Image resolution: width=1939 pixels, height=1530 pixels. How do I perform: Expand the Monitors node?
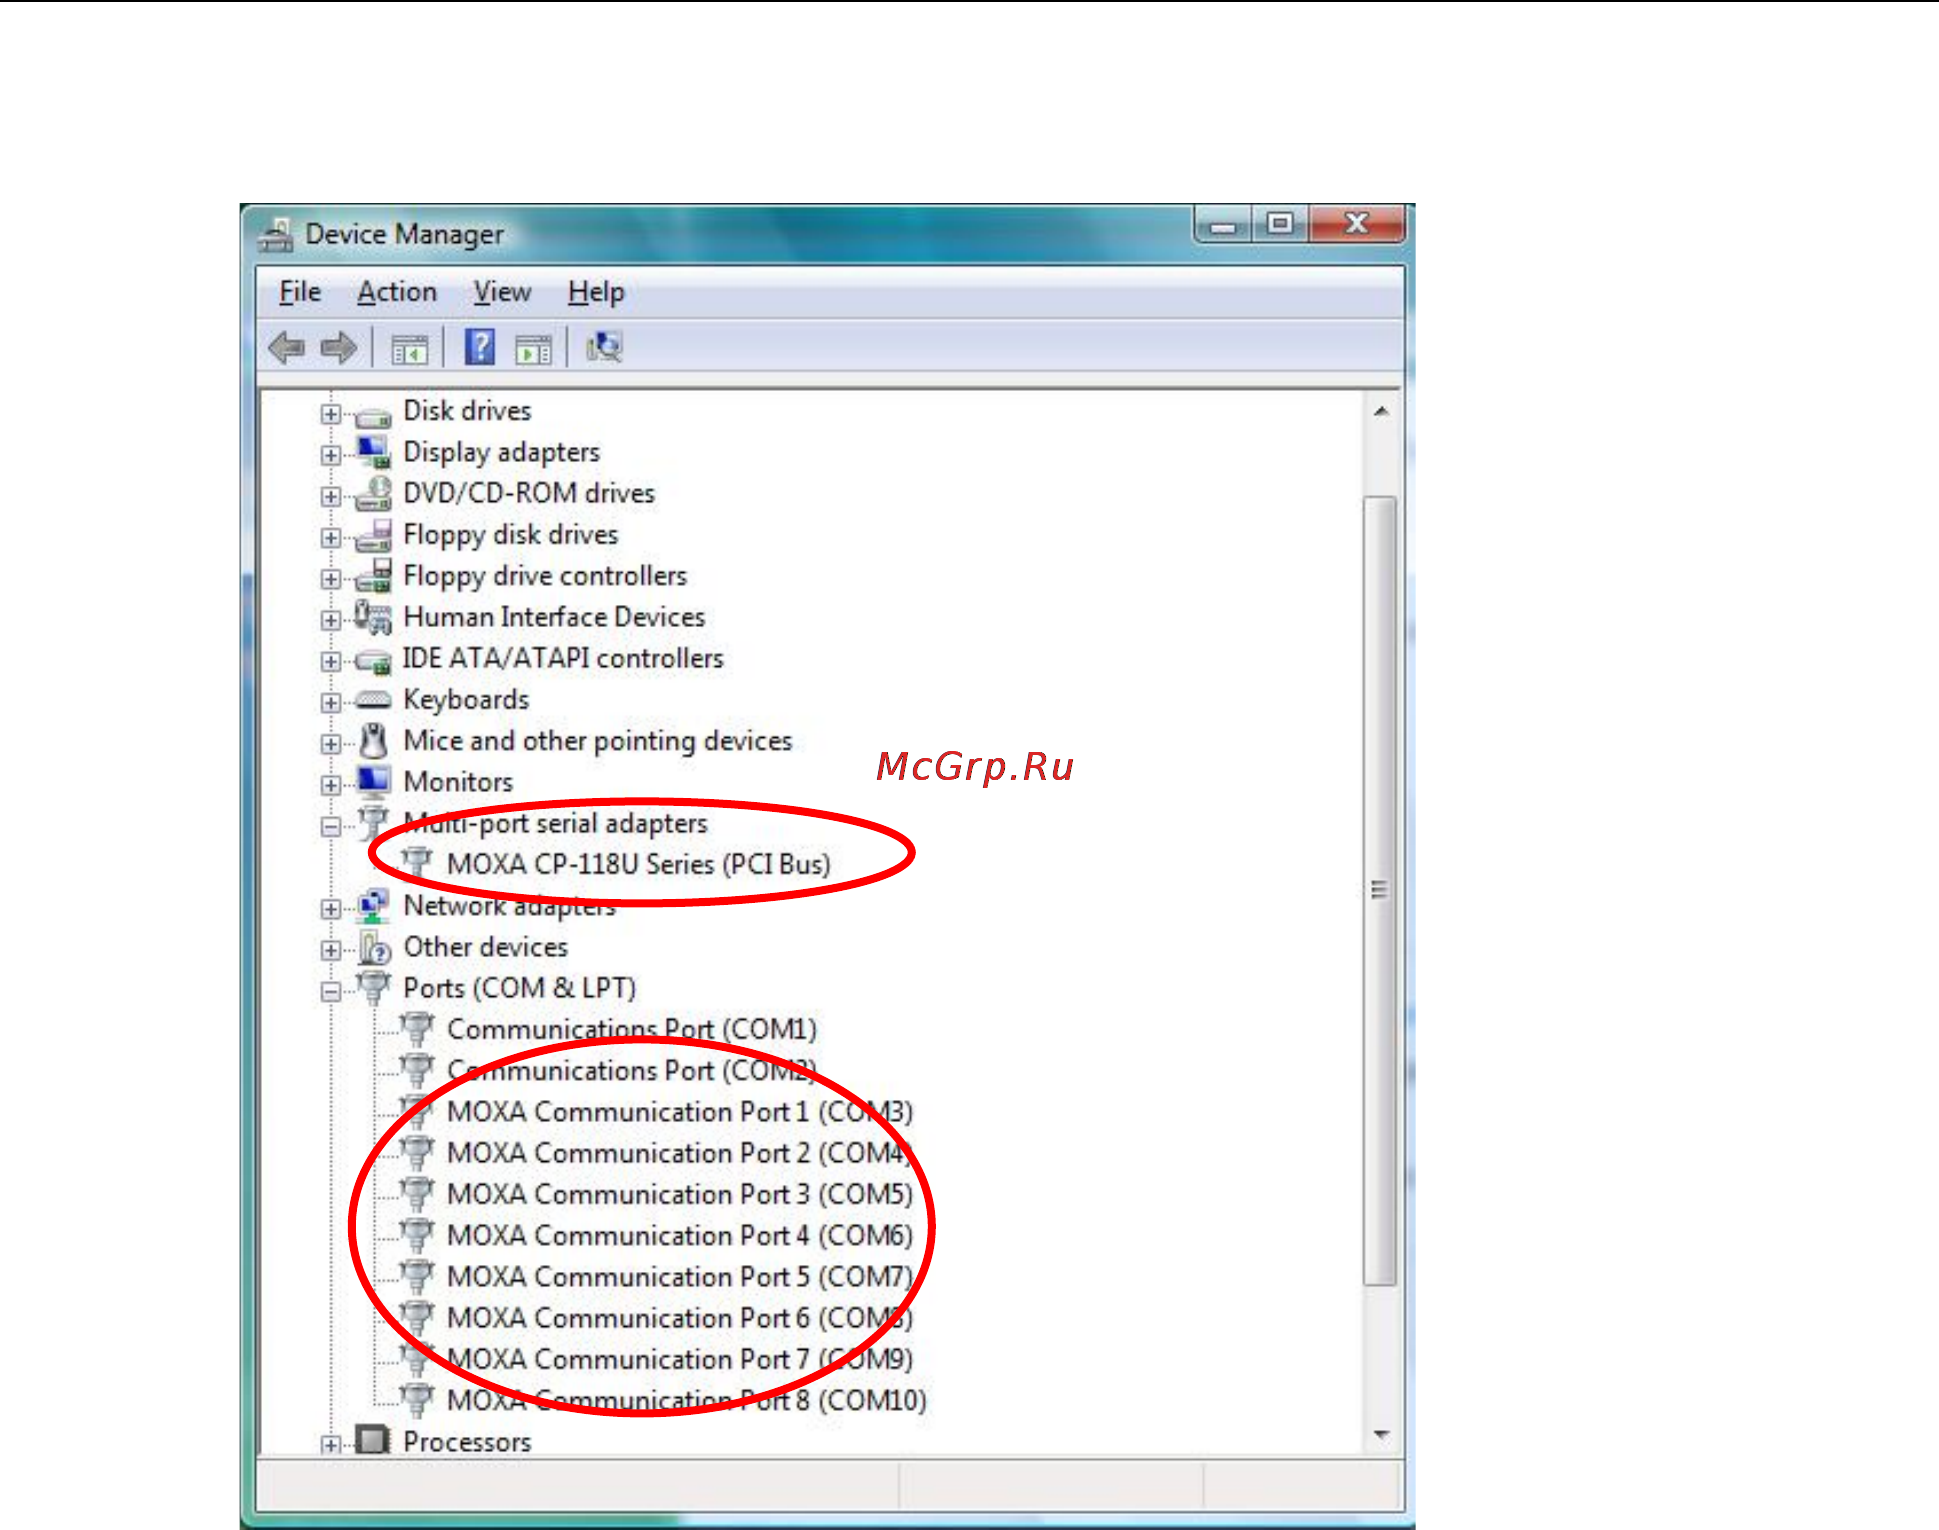point(331,785)
